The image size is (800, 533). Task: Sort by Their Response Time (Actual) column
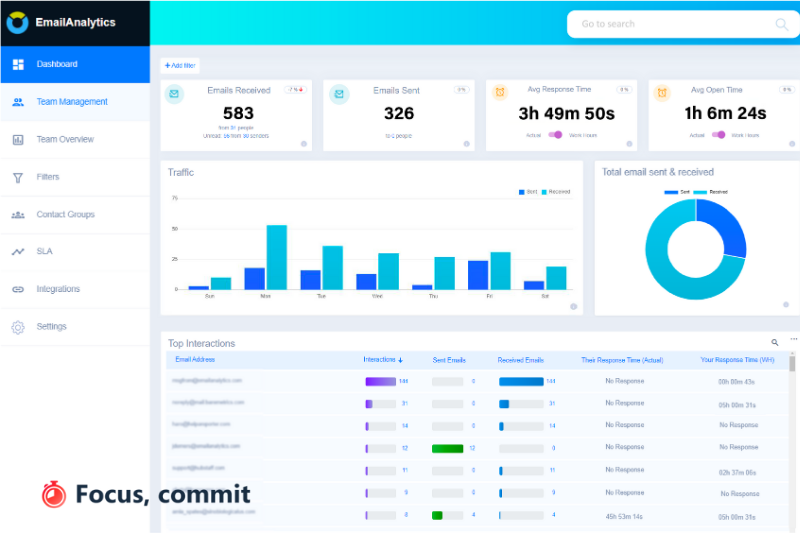click(622, 360)
